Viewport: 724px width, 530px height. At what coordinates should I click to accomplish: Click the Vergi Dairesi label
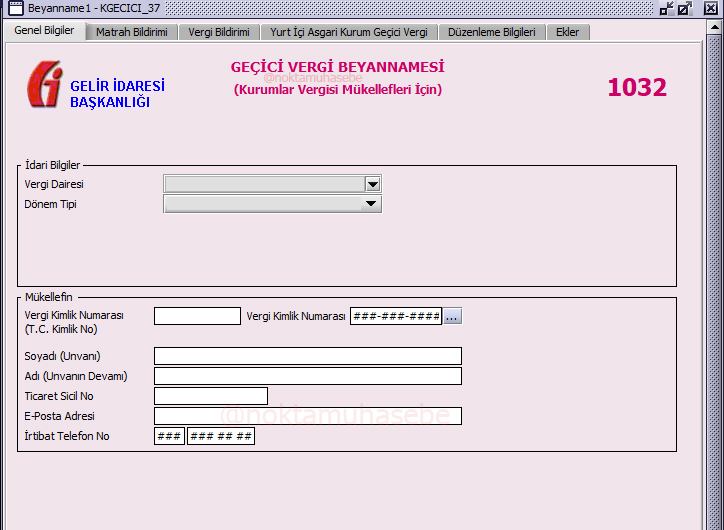54,184
